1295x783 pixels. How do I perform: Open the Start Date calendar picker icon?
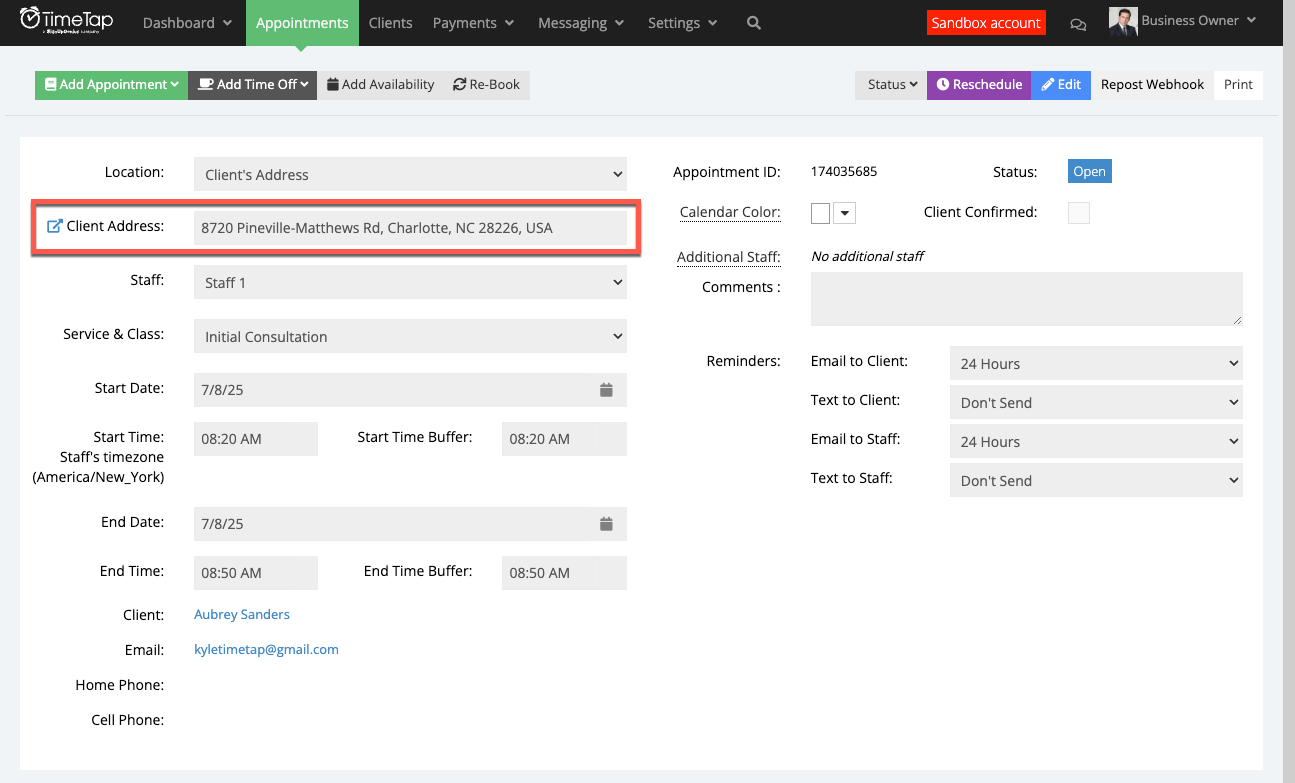click(606, 389)
